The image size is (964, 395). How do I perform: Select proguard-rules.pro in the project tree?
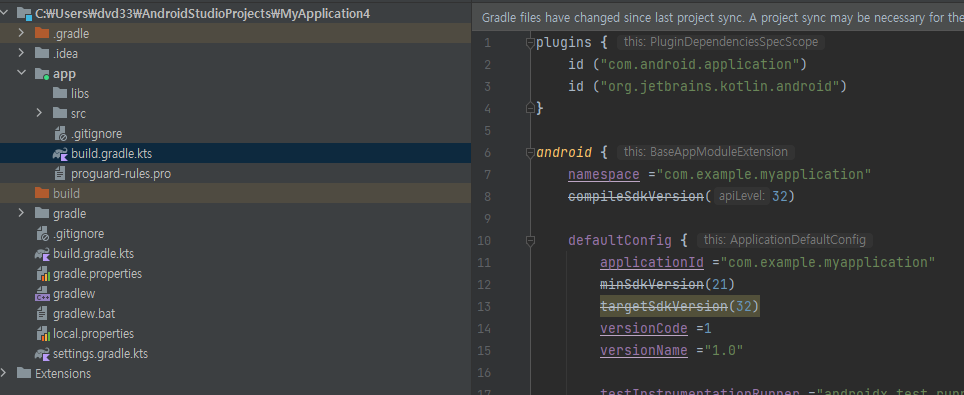click(121, 174)
